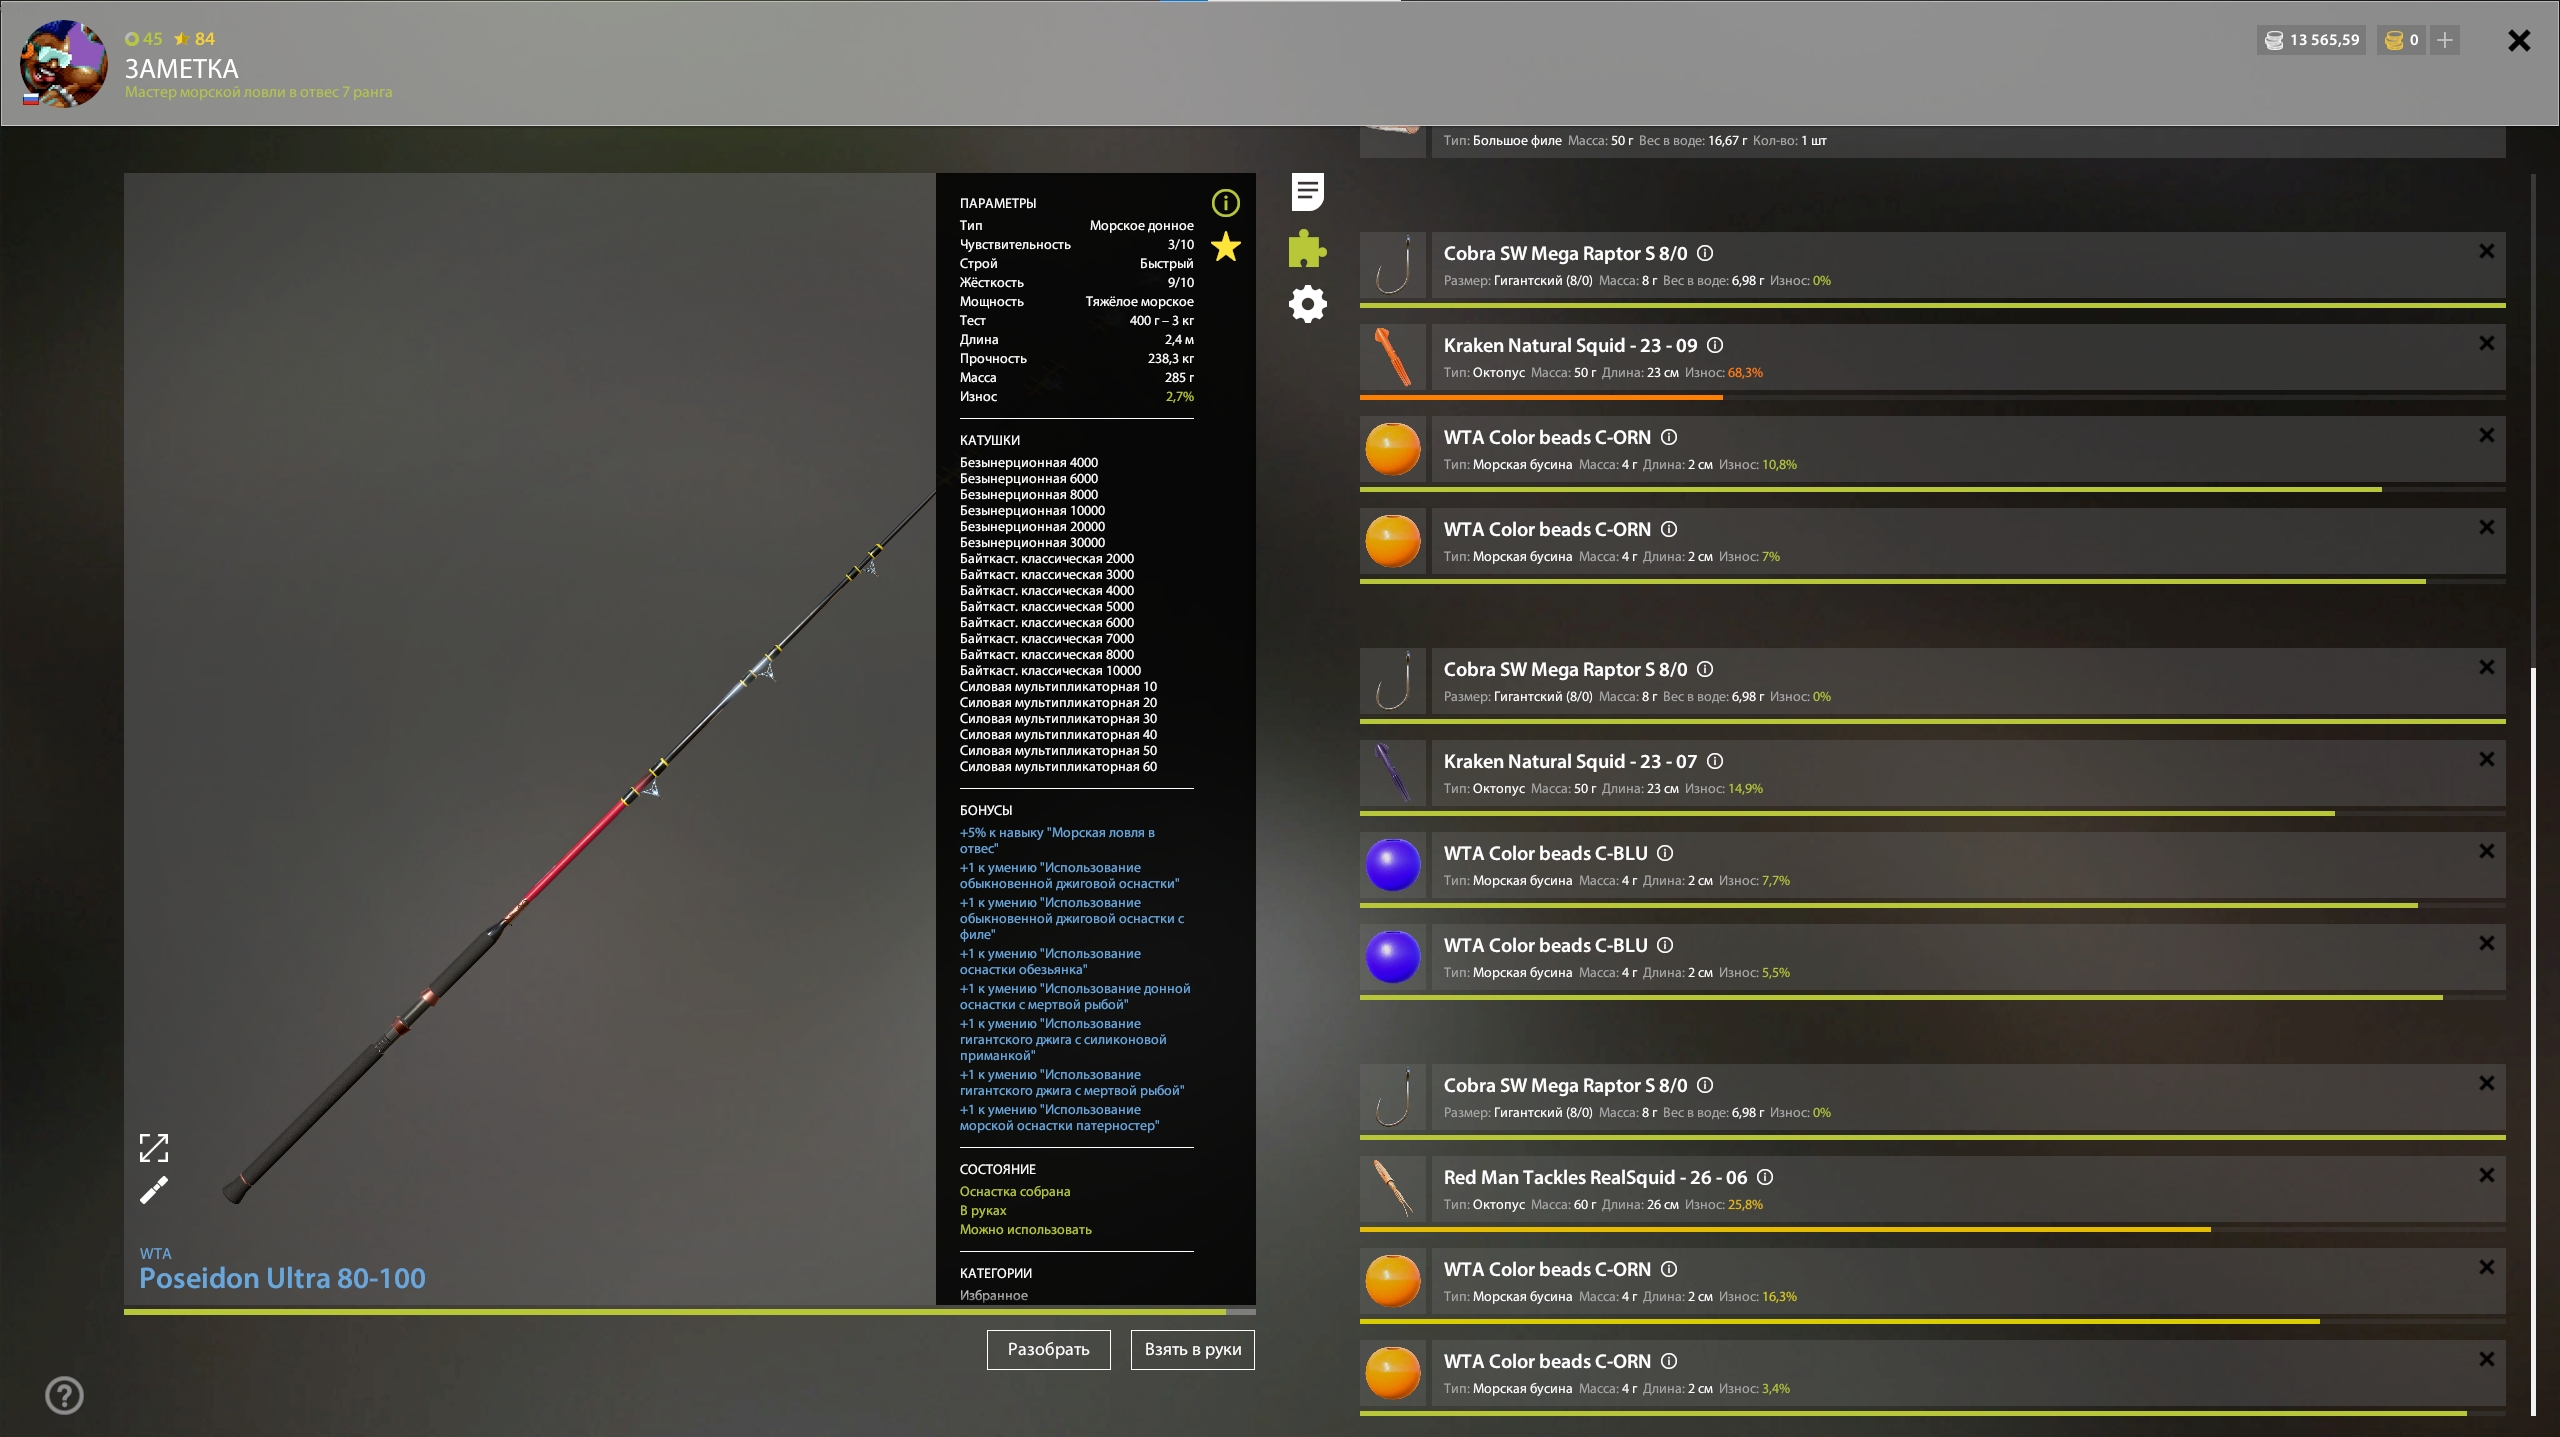
Task: Show info for second WTA Color beads C-BLU
Action: pos(1665,946)
